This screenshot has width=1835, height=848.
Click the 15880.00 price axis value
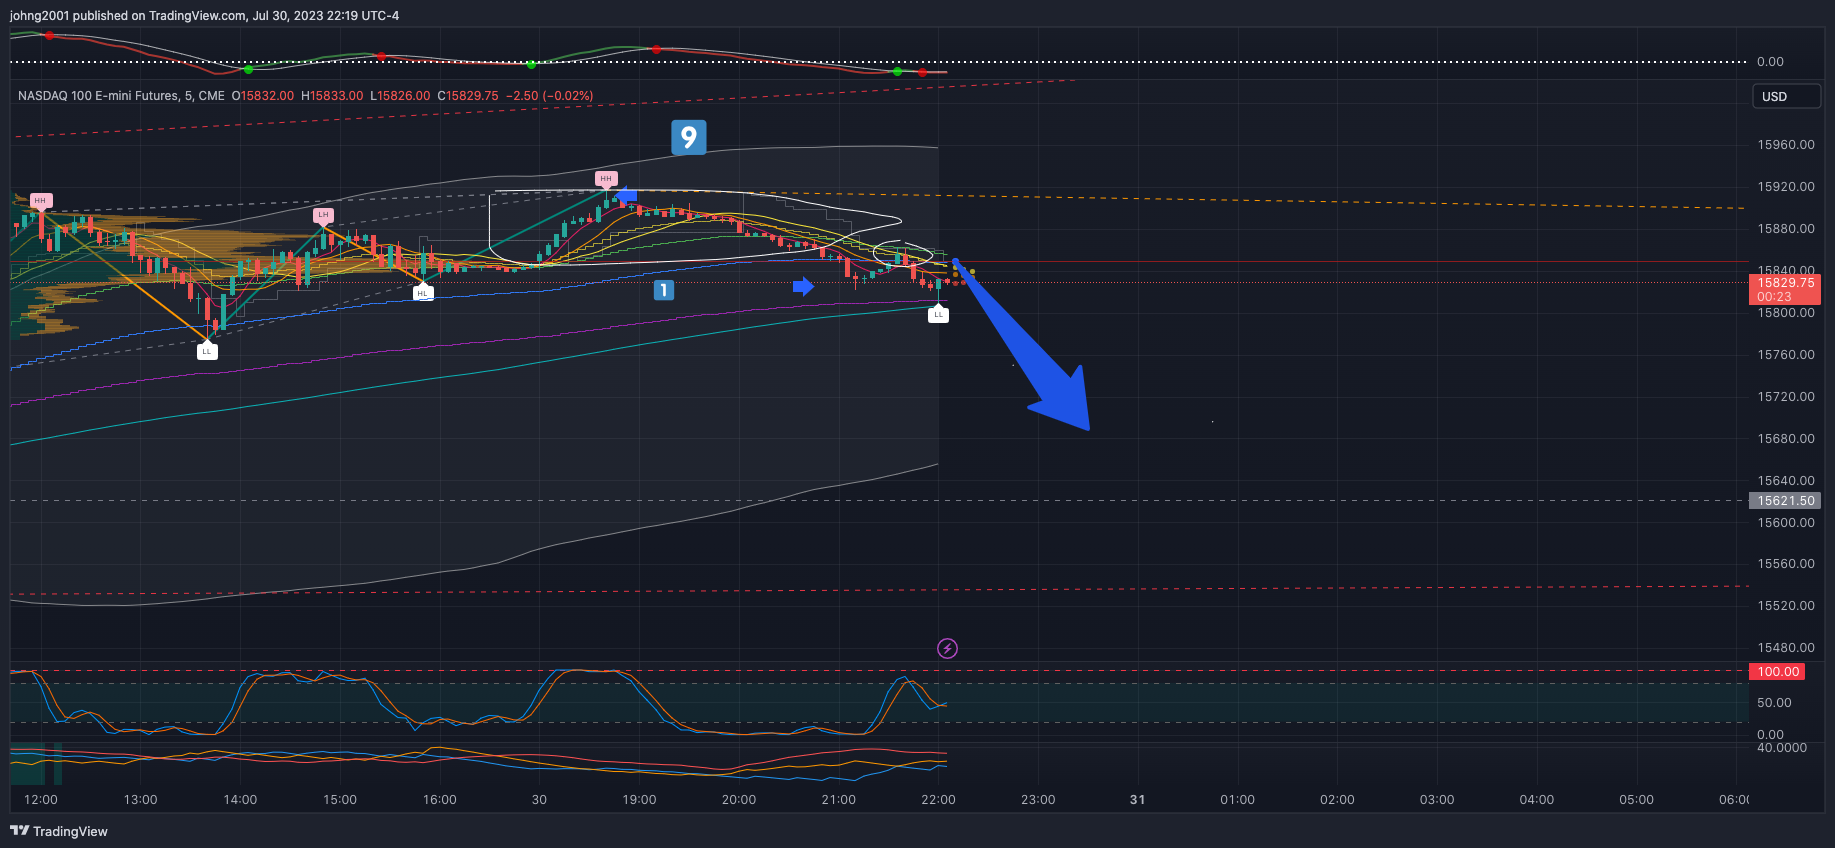click(1786, 229)
